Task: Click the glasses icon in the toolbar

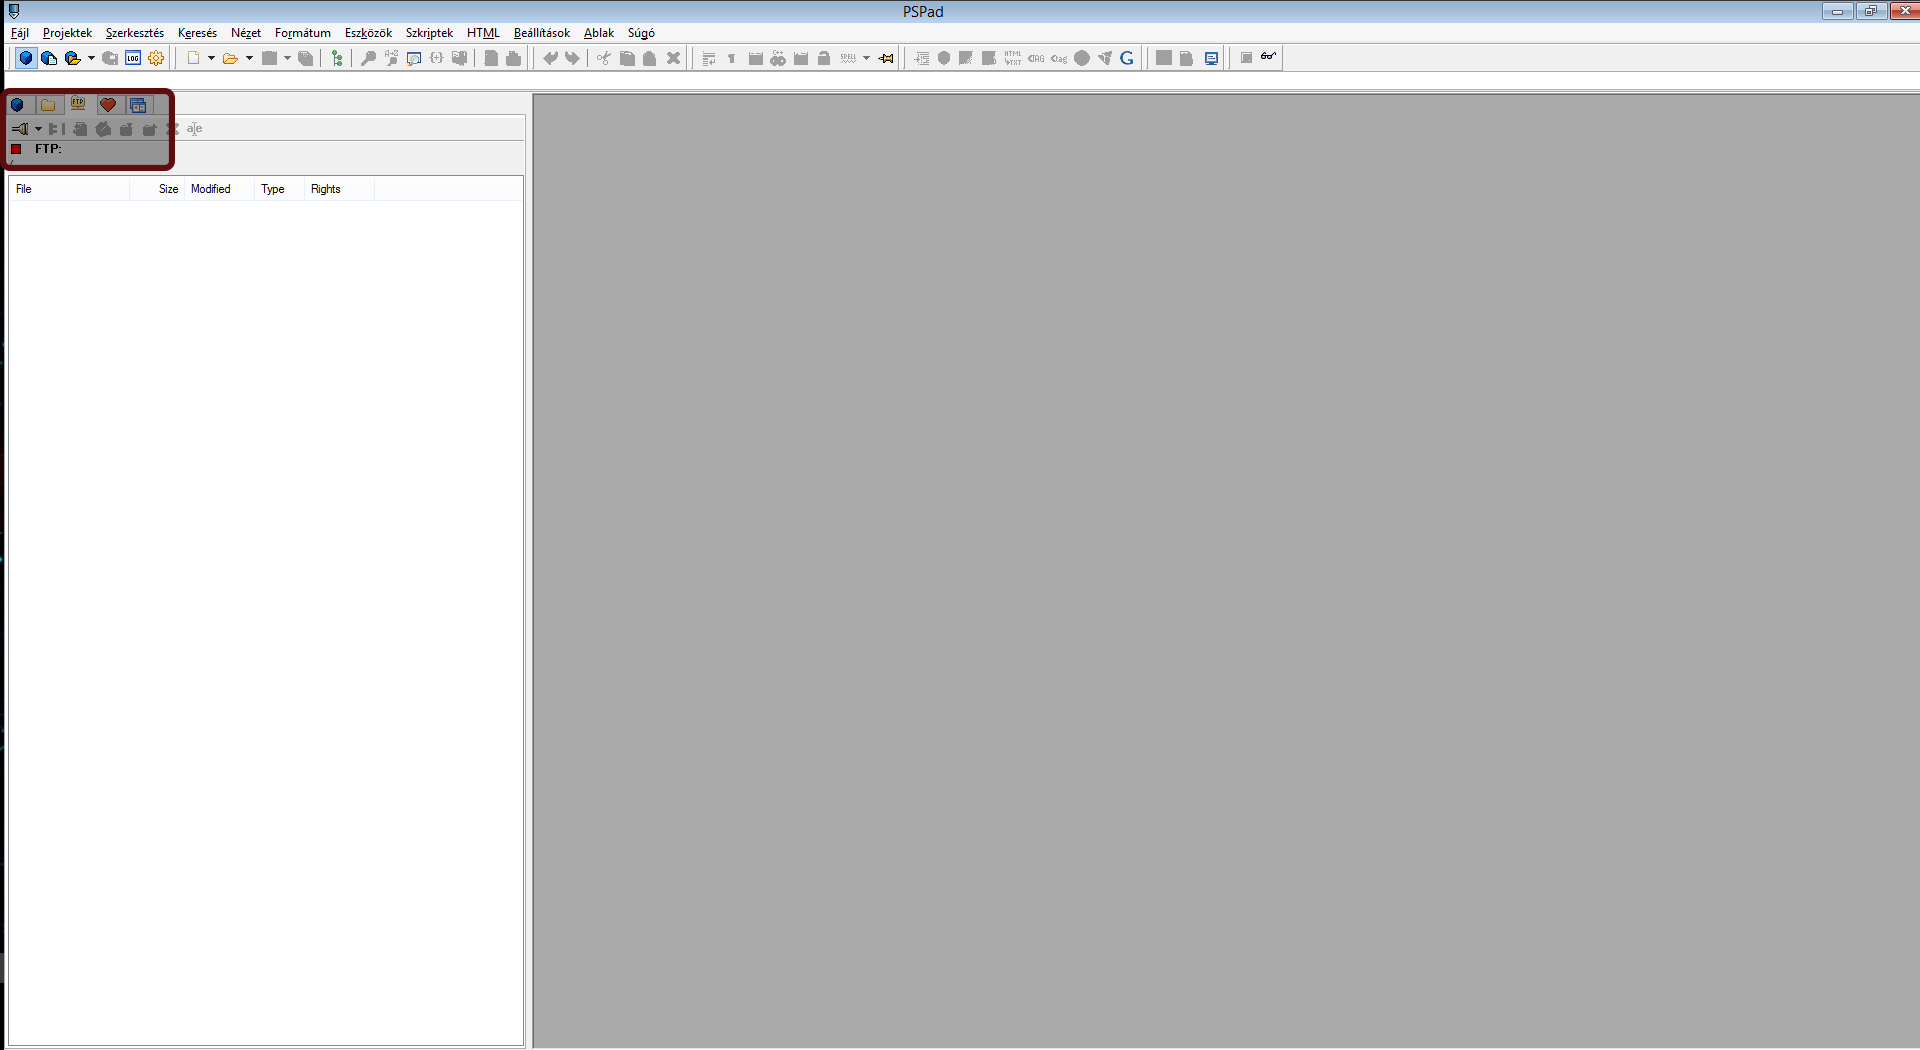Action: point(1268,57)
